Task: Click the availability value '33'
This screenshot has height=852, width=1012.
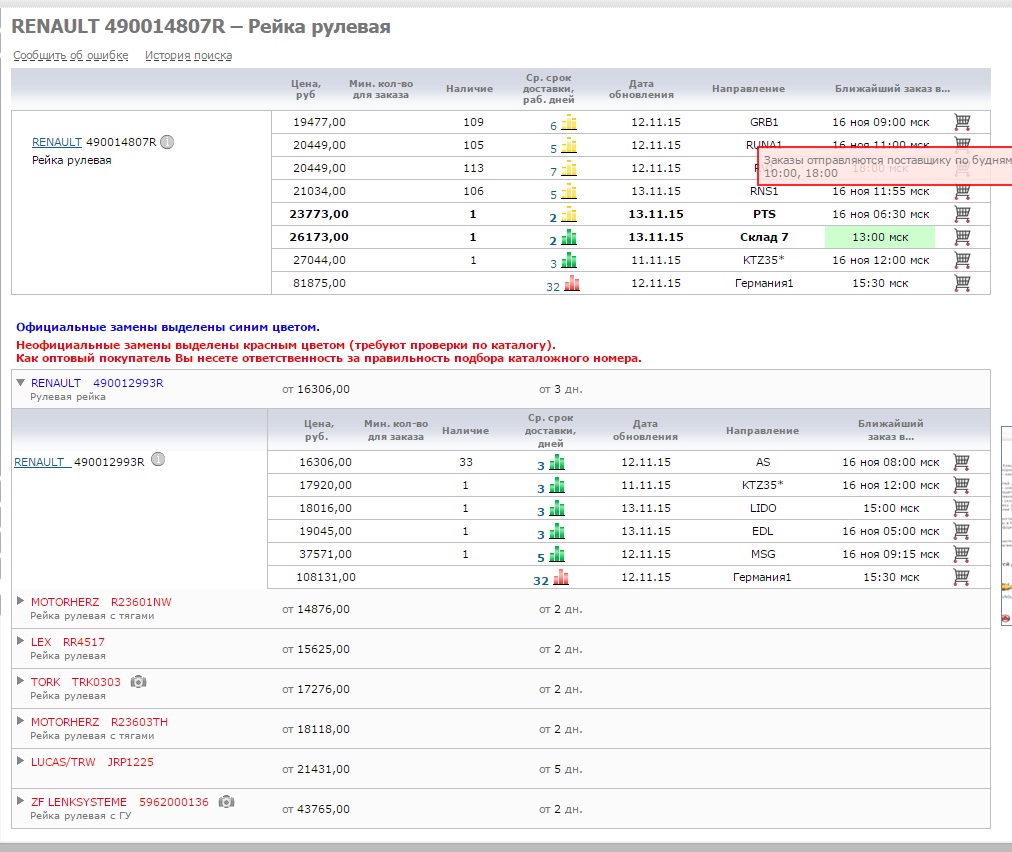Action: pyautogui.click(x=466, y=462)
